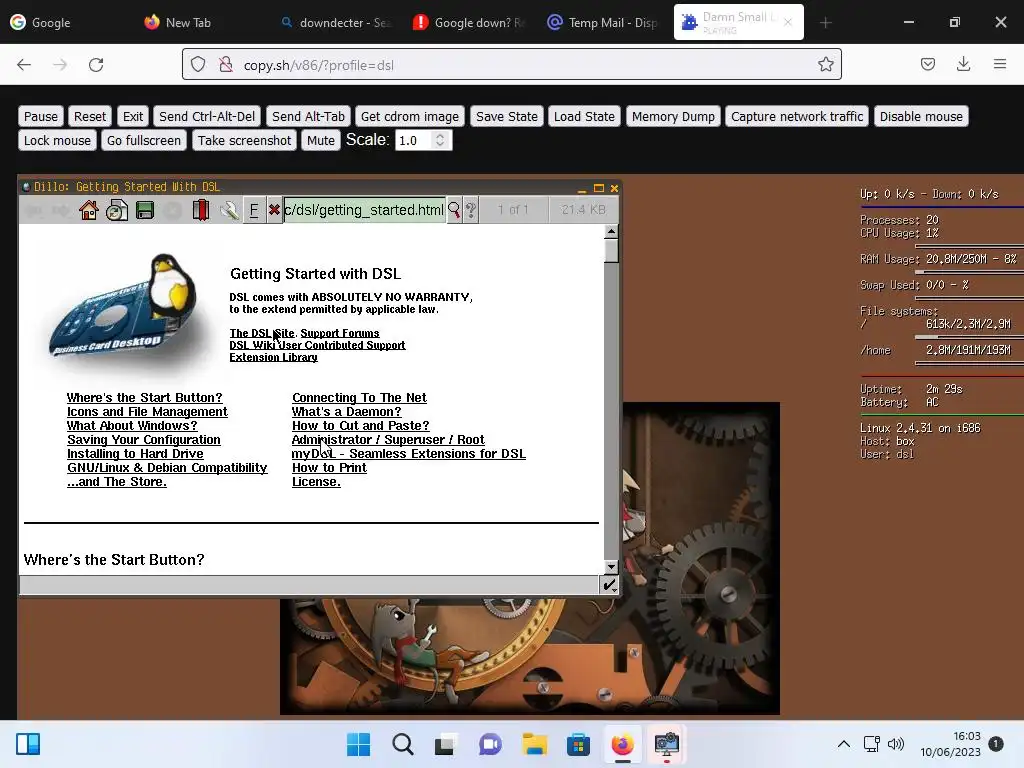Follow Icons and File Management link
The image size is (1024, 768).
pos(147,412)
